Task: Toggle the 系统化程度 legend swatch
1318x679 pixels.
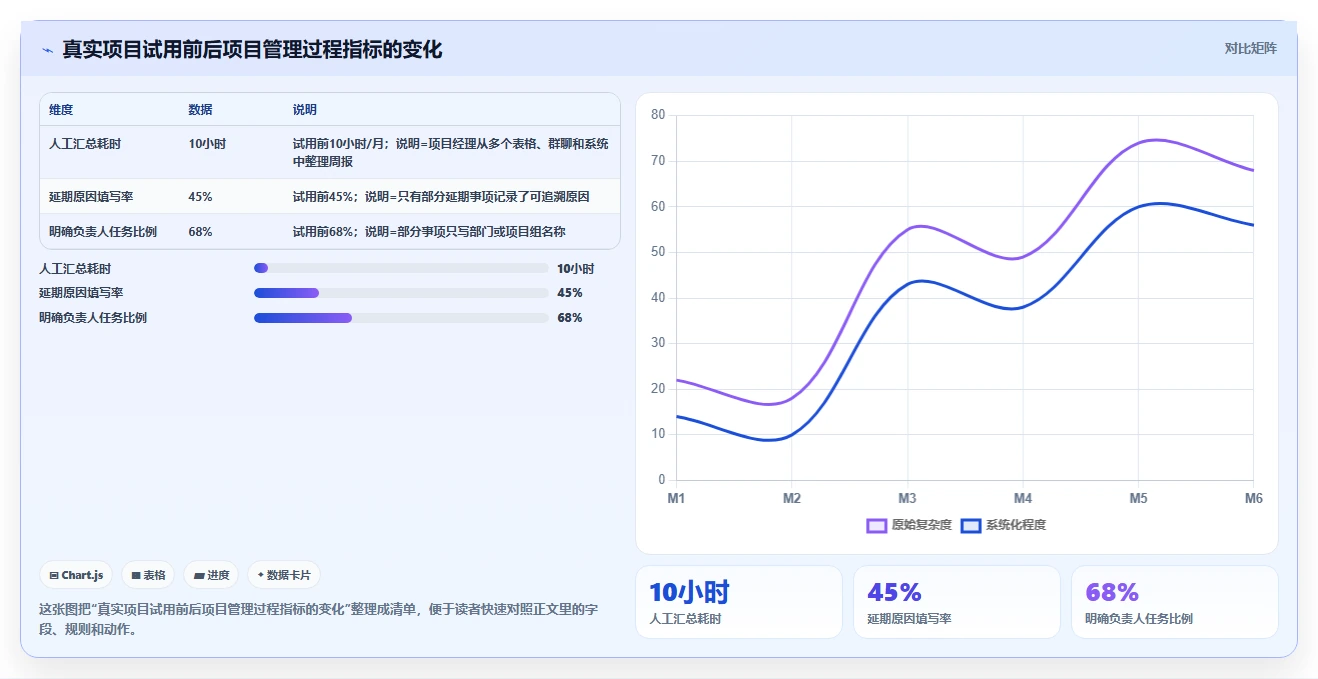Action: click(970, 525)
